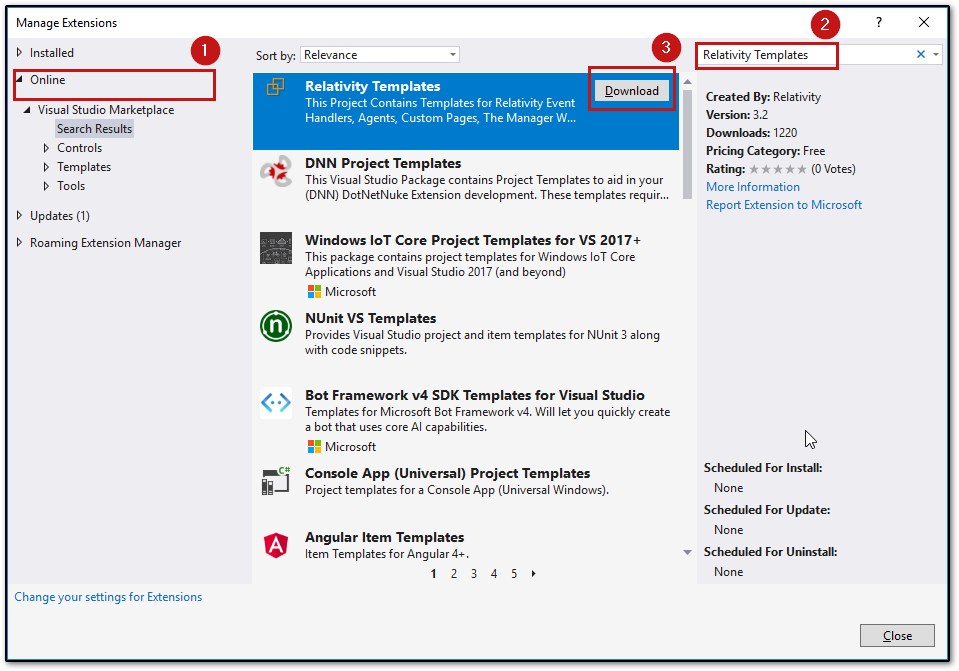Select Console App (Universal) Project Templates title
The height and width of the screenshot is (671, 959).
coord(448,473)
